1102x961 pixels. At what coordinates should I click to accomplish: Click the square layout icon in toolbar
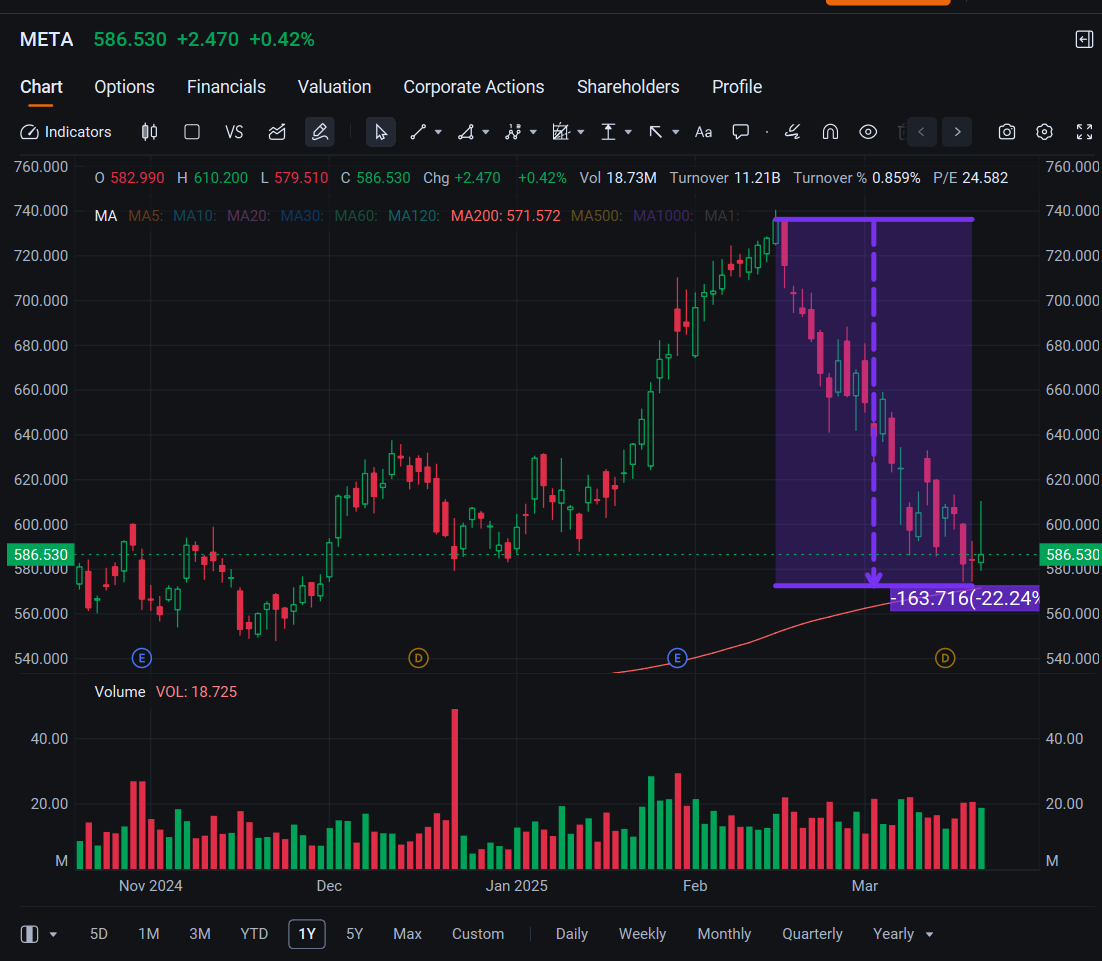point(192,132)
